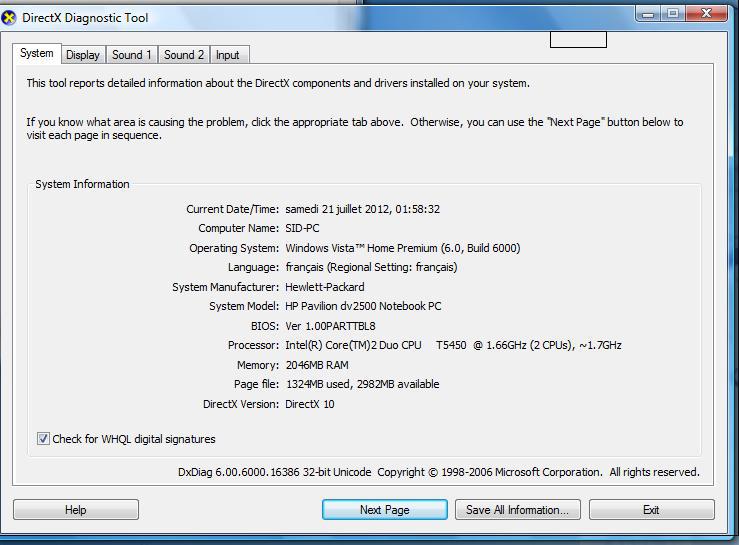Click the DirectX Diagnostic Tool title text
This screenshot has width=739, height=545.
pyautogui.click(x=85, y=18)
